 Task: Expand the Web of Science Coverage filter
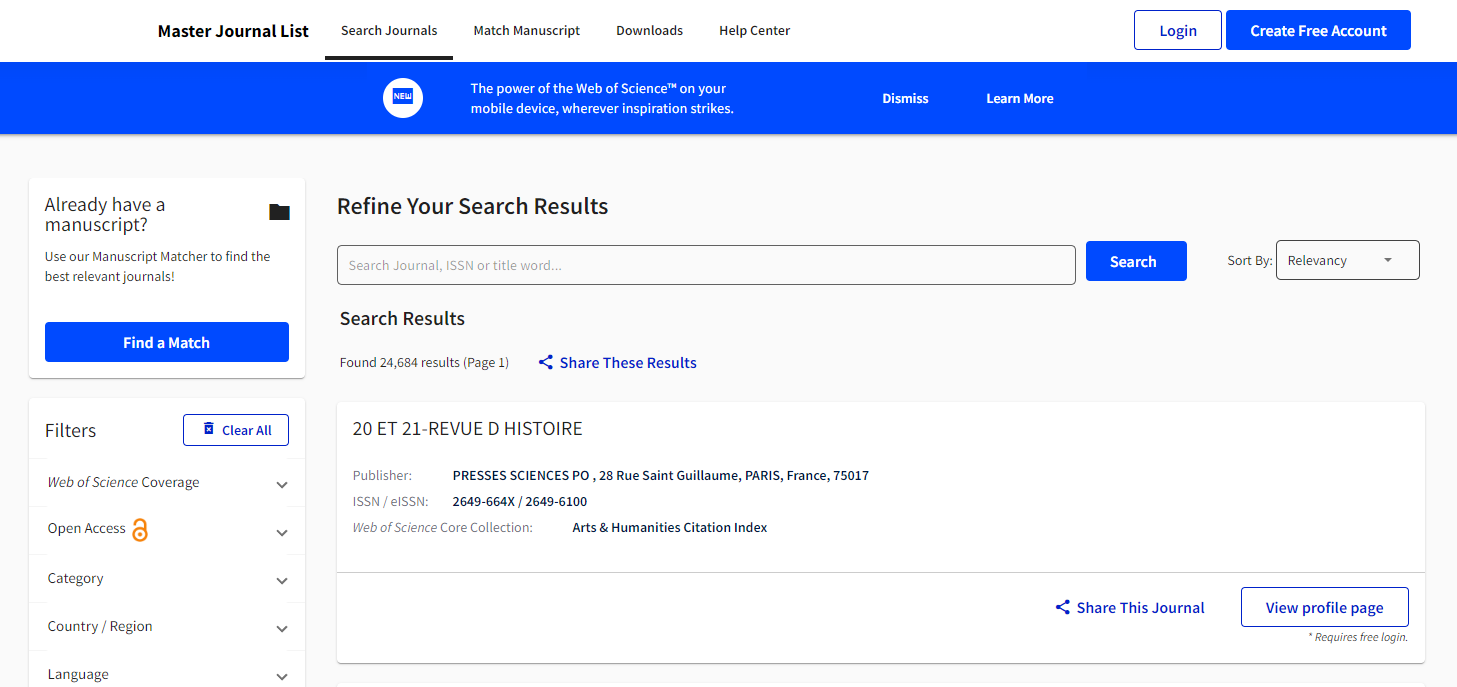pos(167,482)
